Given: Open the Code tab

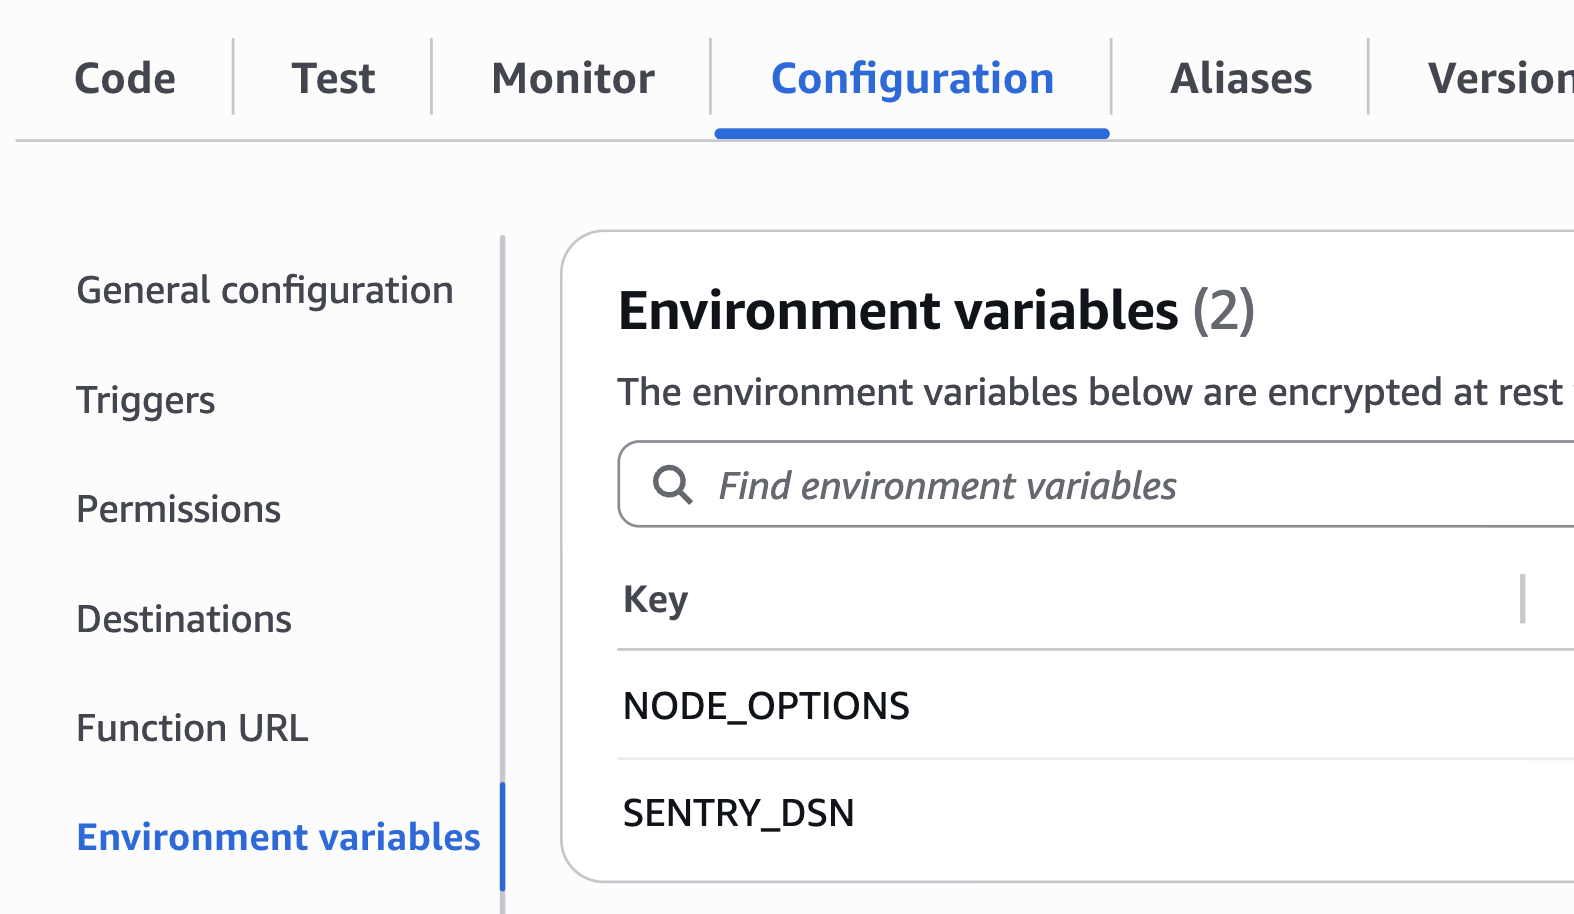Looking at the screenshot, I should coord(125,78).
